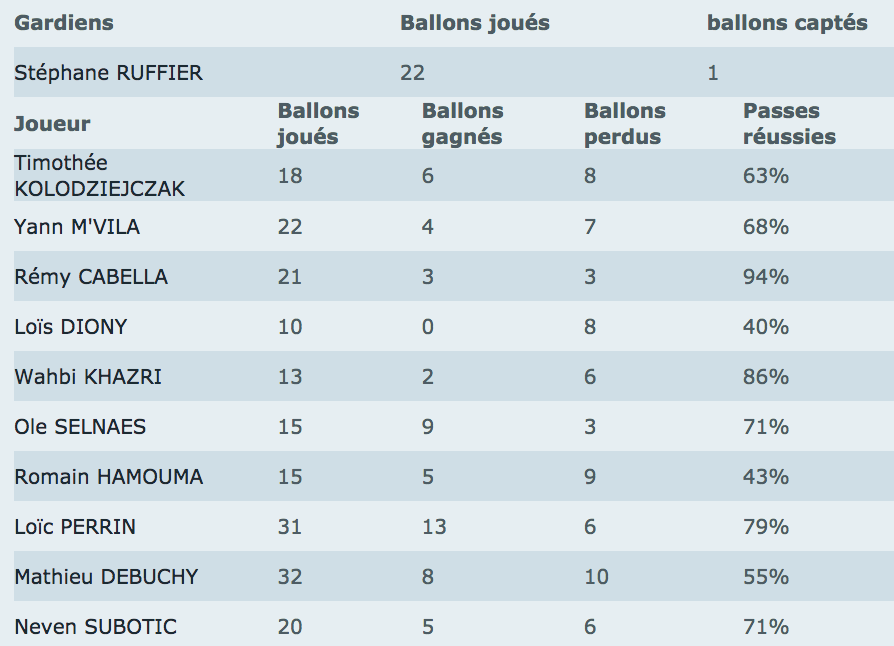Screen dimensions: 894x646
Task: Click the Joueur column header
Action: (x=52, y=124)
